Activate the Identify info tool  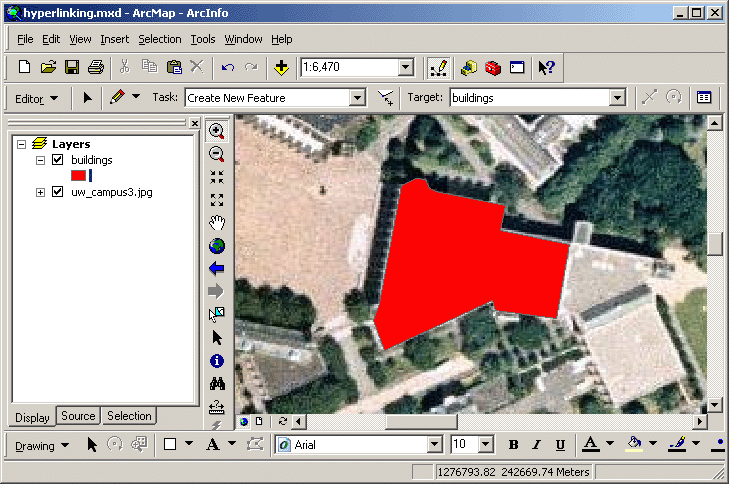pos(216,361)
